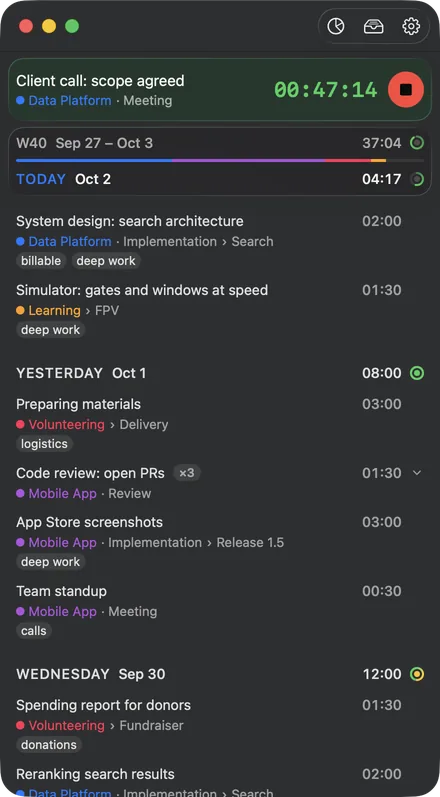Click the FPV subproject label
440x797 pixels.
pos(107,311)
